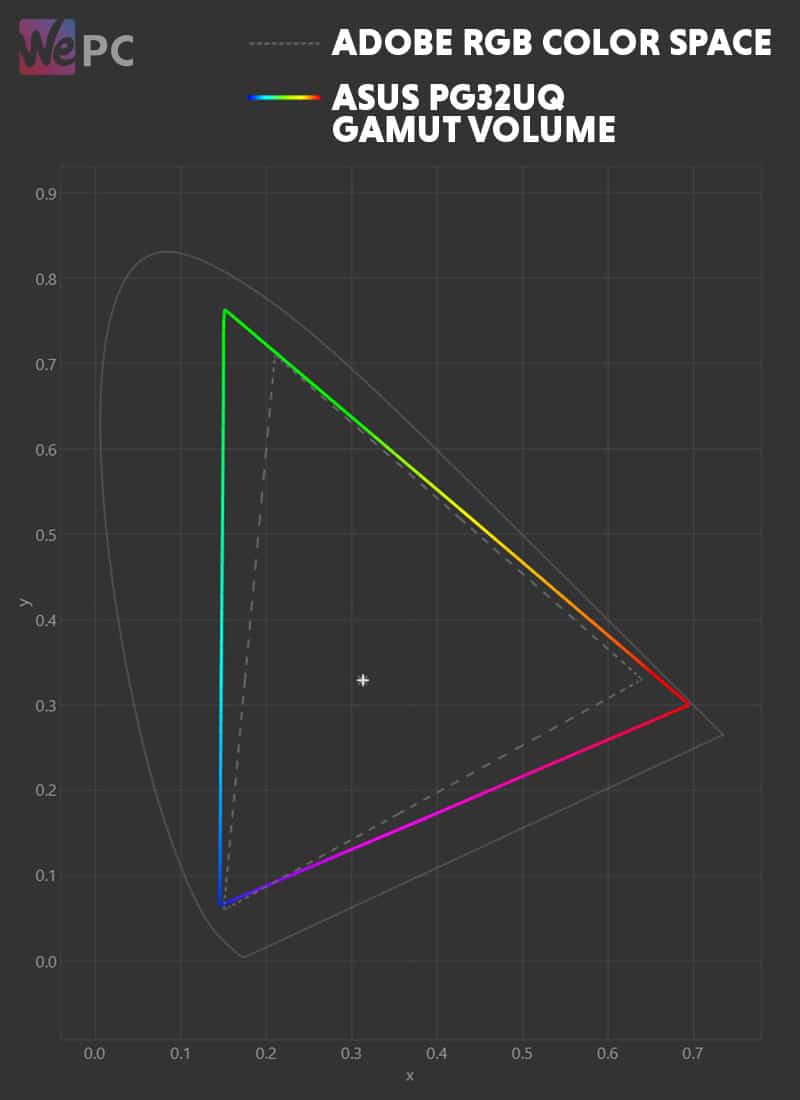Viewport: 800px width, 1100px height.
Task: Click the dashed gray legend line sample
Action: point(284,43)
